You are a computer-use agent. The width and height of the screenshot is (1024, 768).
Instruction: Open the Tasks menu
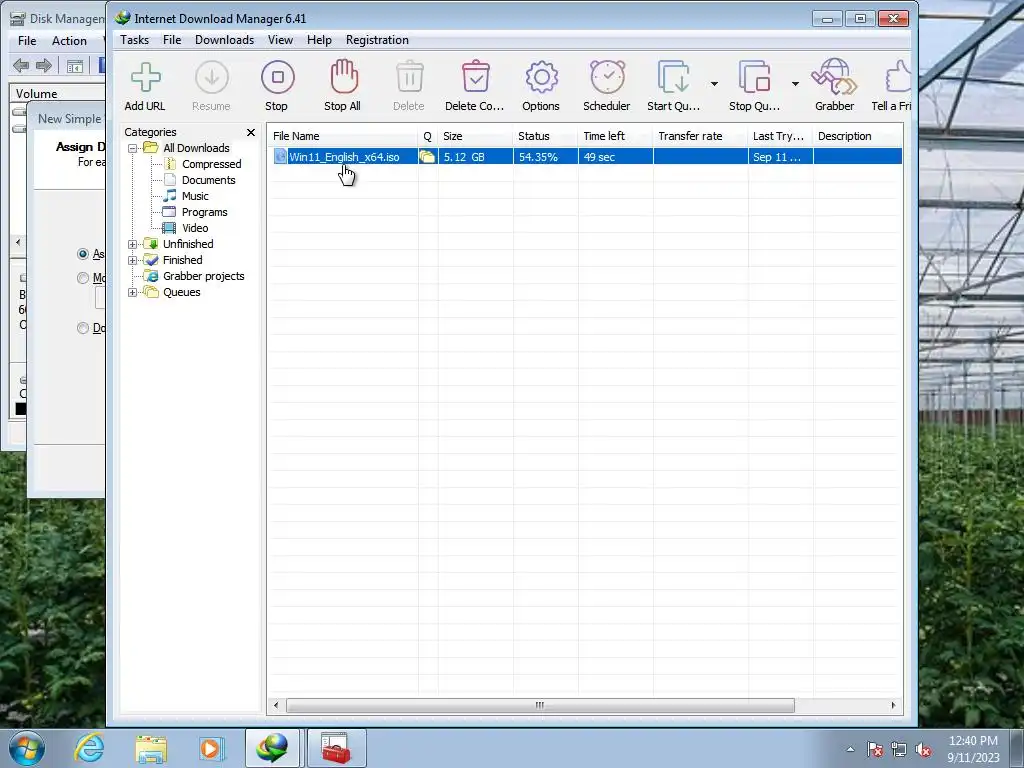[x=135, y=40]
